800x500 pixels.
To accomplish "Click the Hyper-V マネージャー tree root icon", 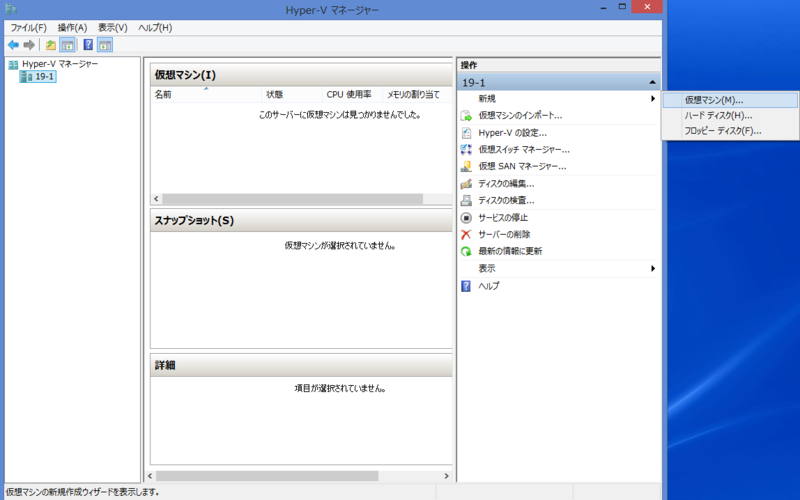I will tap(13, 64).
